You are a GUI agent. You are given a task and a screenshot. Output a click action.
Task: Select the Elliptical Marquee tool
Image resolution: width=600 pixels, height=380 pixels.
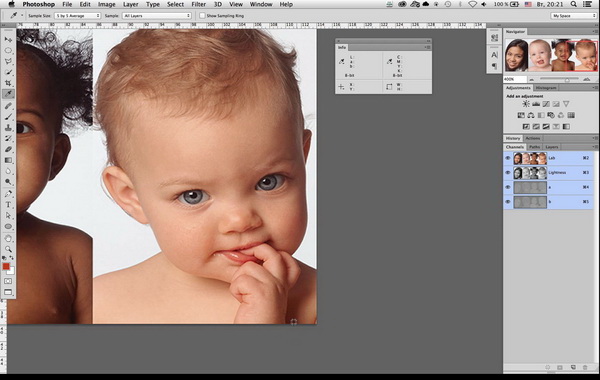click(8, 51)
